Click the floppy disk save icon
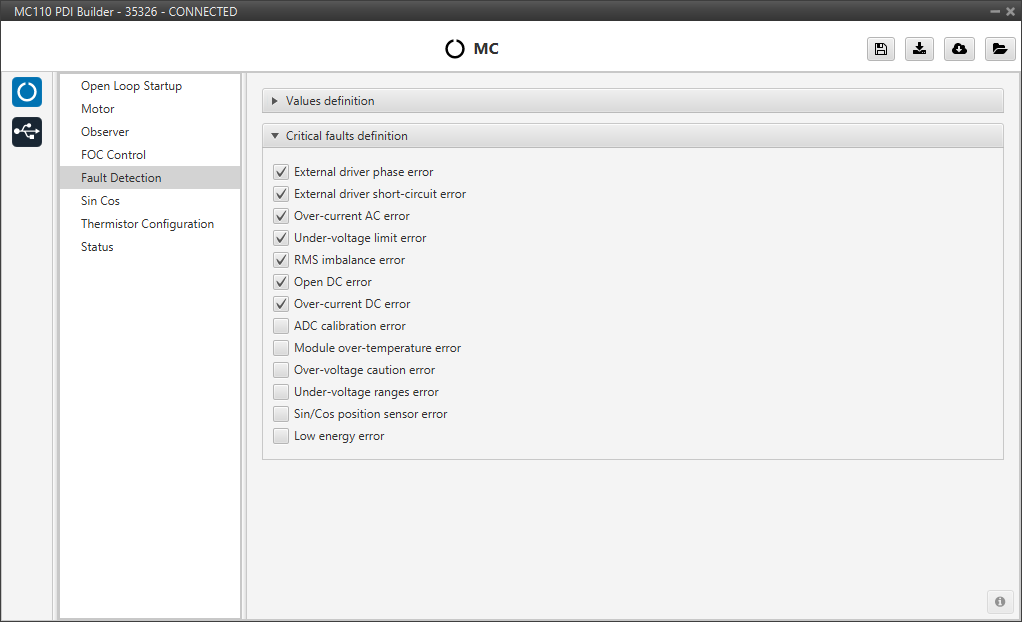 tap(880, 49)
